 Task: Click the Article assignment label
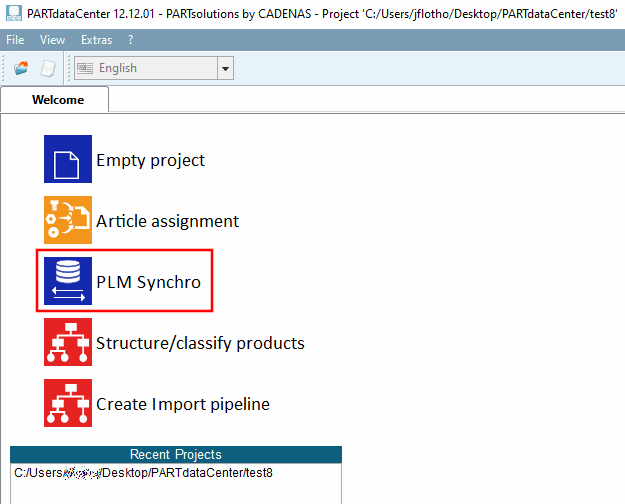click(167, 221)
